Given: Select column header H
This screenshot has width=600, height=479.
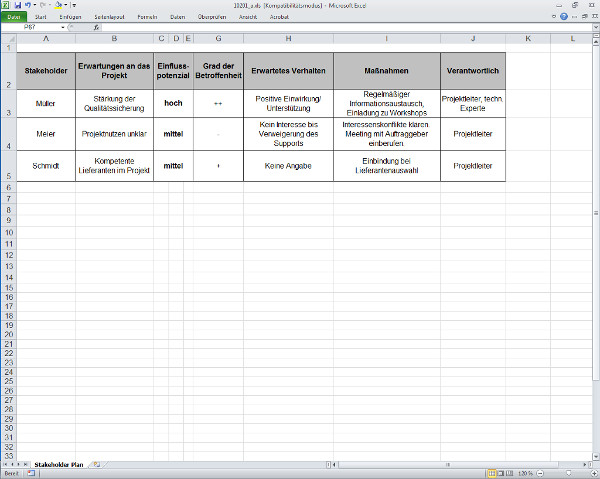Looking at the screenshot, I should point(287,38).
